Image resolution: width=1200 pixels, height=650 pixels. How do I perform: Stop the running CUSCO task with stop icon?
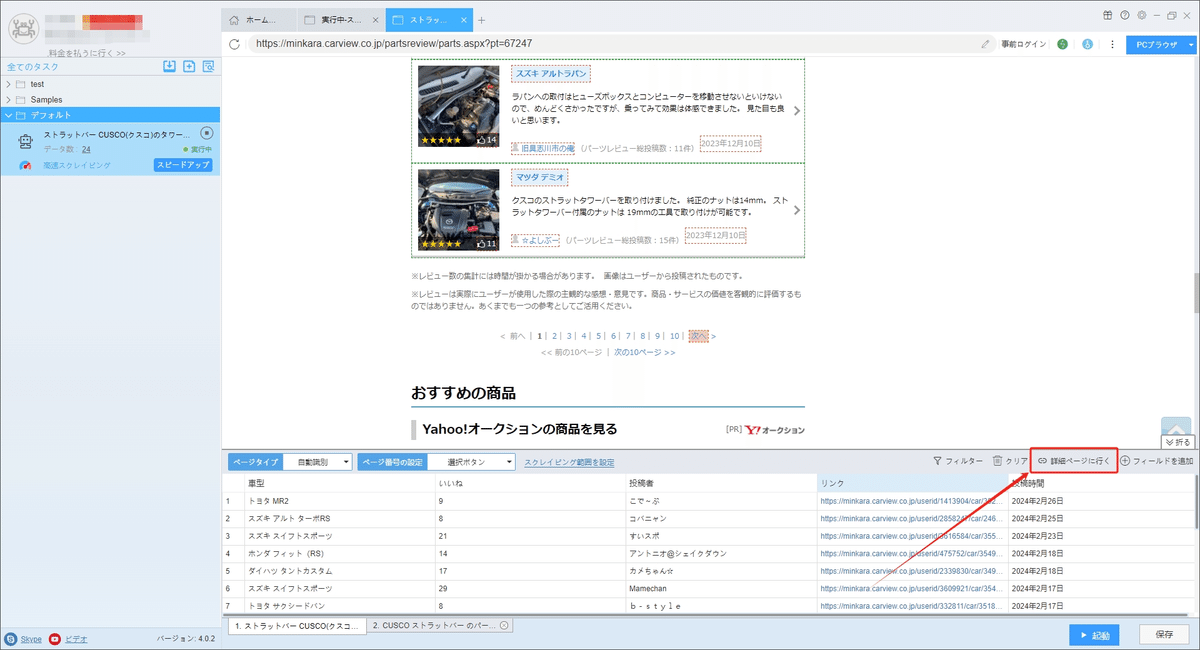pyautogui.click(x=206, y=133)
